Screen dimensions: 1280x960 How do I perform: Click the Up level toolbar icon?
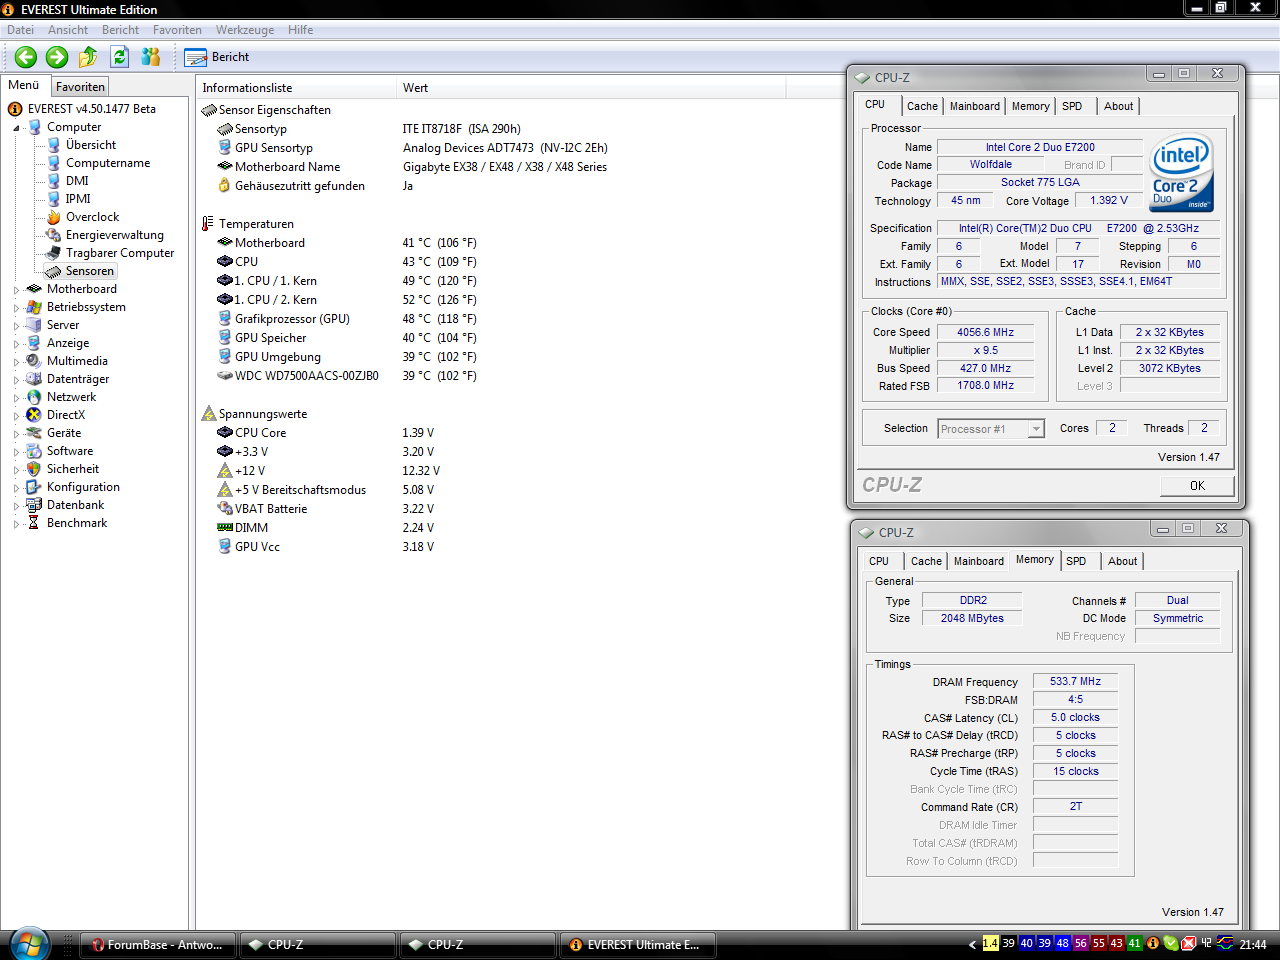(x=88, y=57)
